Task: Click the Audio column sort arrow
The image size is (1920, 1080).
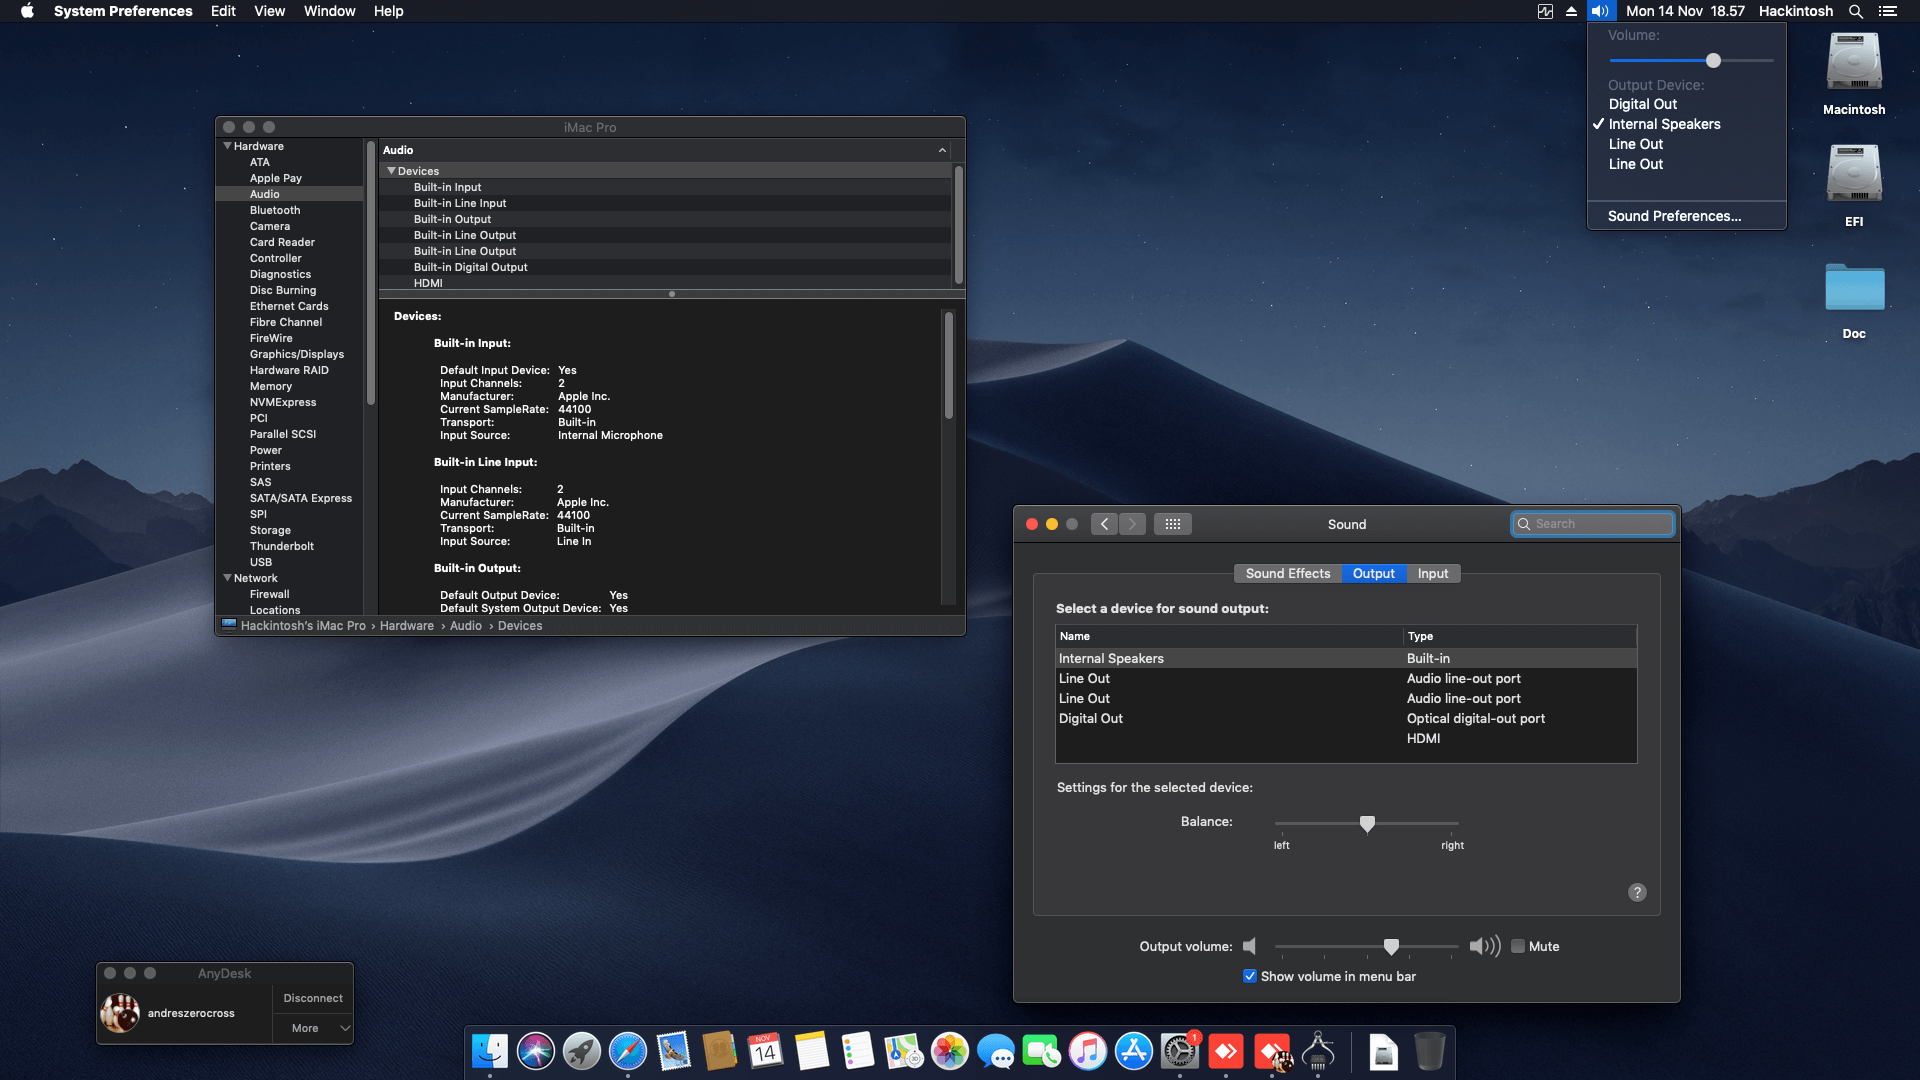Action: pyautogui.click(x=942, y=150)
